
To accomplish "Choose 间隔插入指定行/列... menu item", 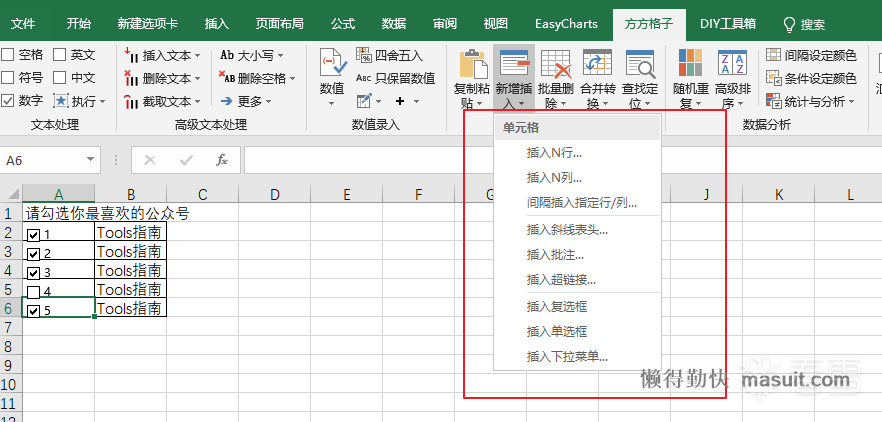I will pos(577,203).
